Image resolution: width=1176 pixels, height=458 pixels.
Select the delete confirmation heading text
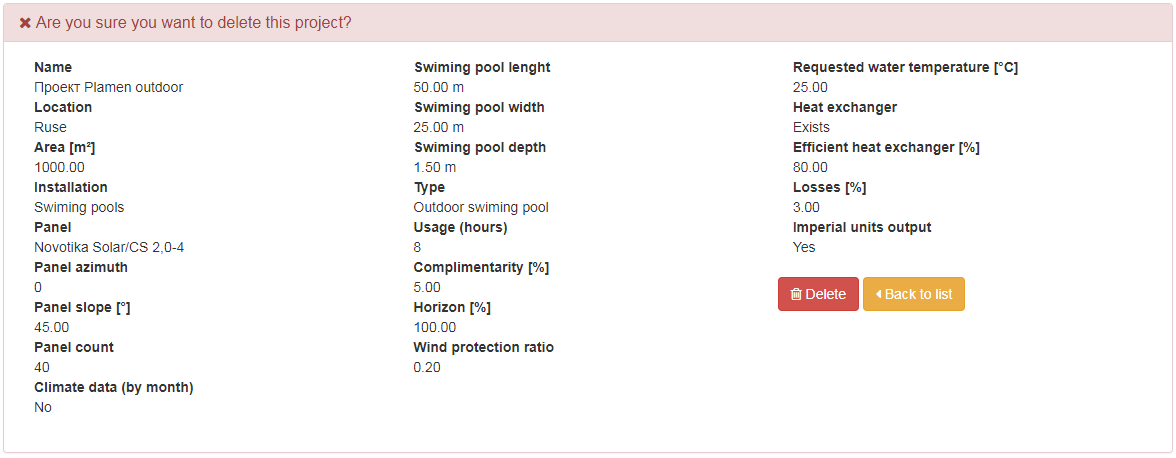[x=194, y=22]
